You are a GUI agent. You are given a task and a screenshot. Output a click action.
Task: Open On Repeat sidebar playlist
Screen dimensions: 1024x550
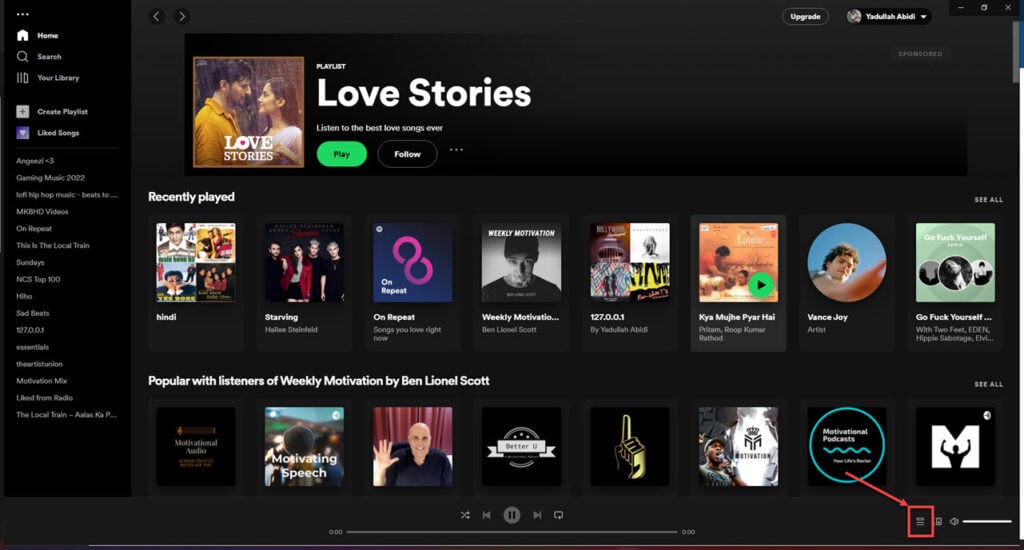[x=34, y=229]
